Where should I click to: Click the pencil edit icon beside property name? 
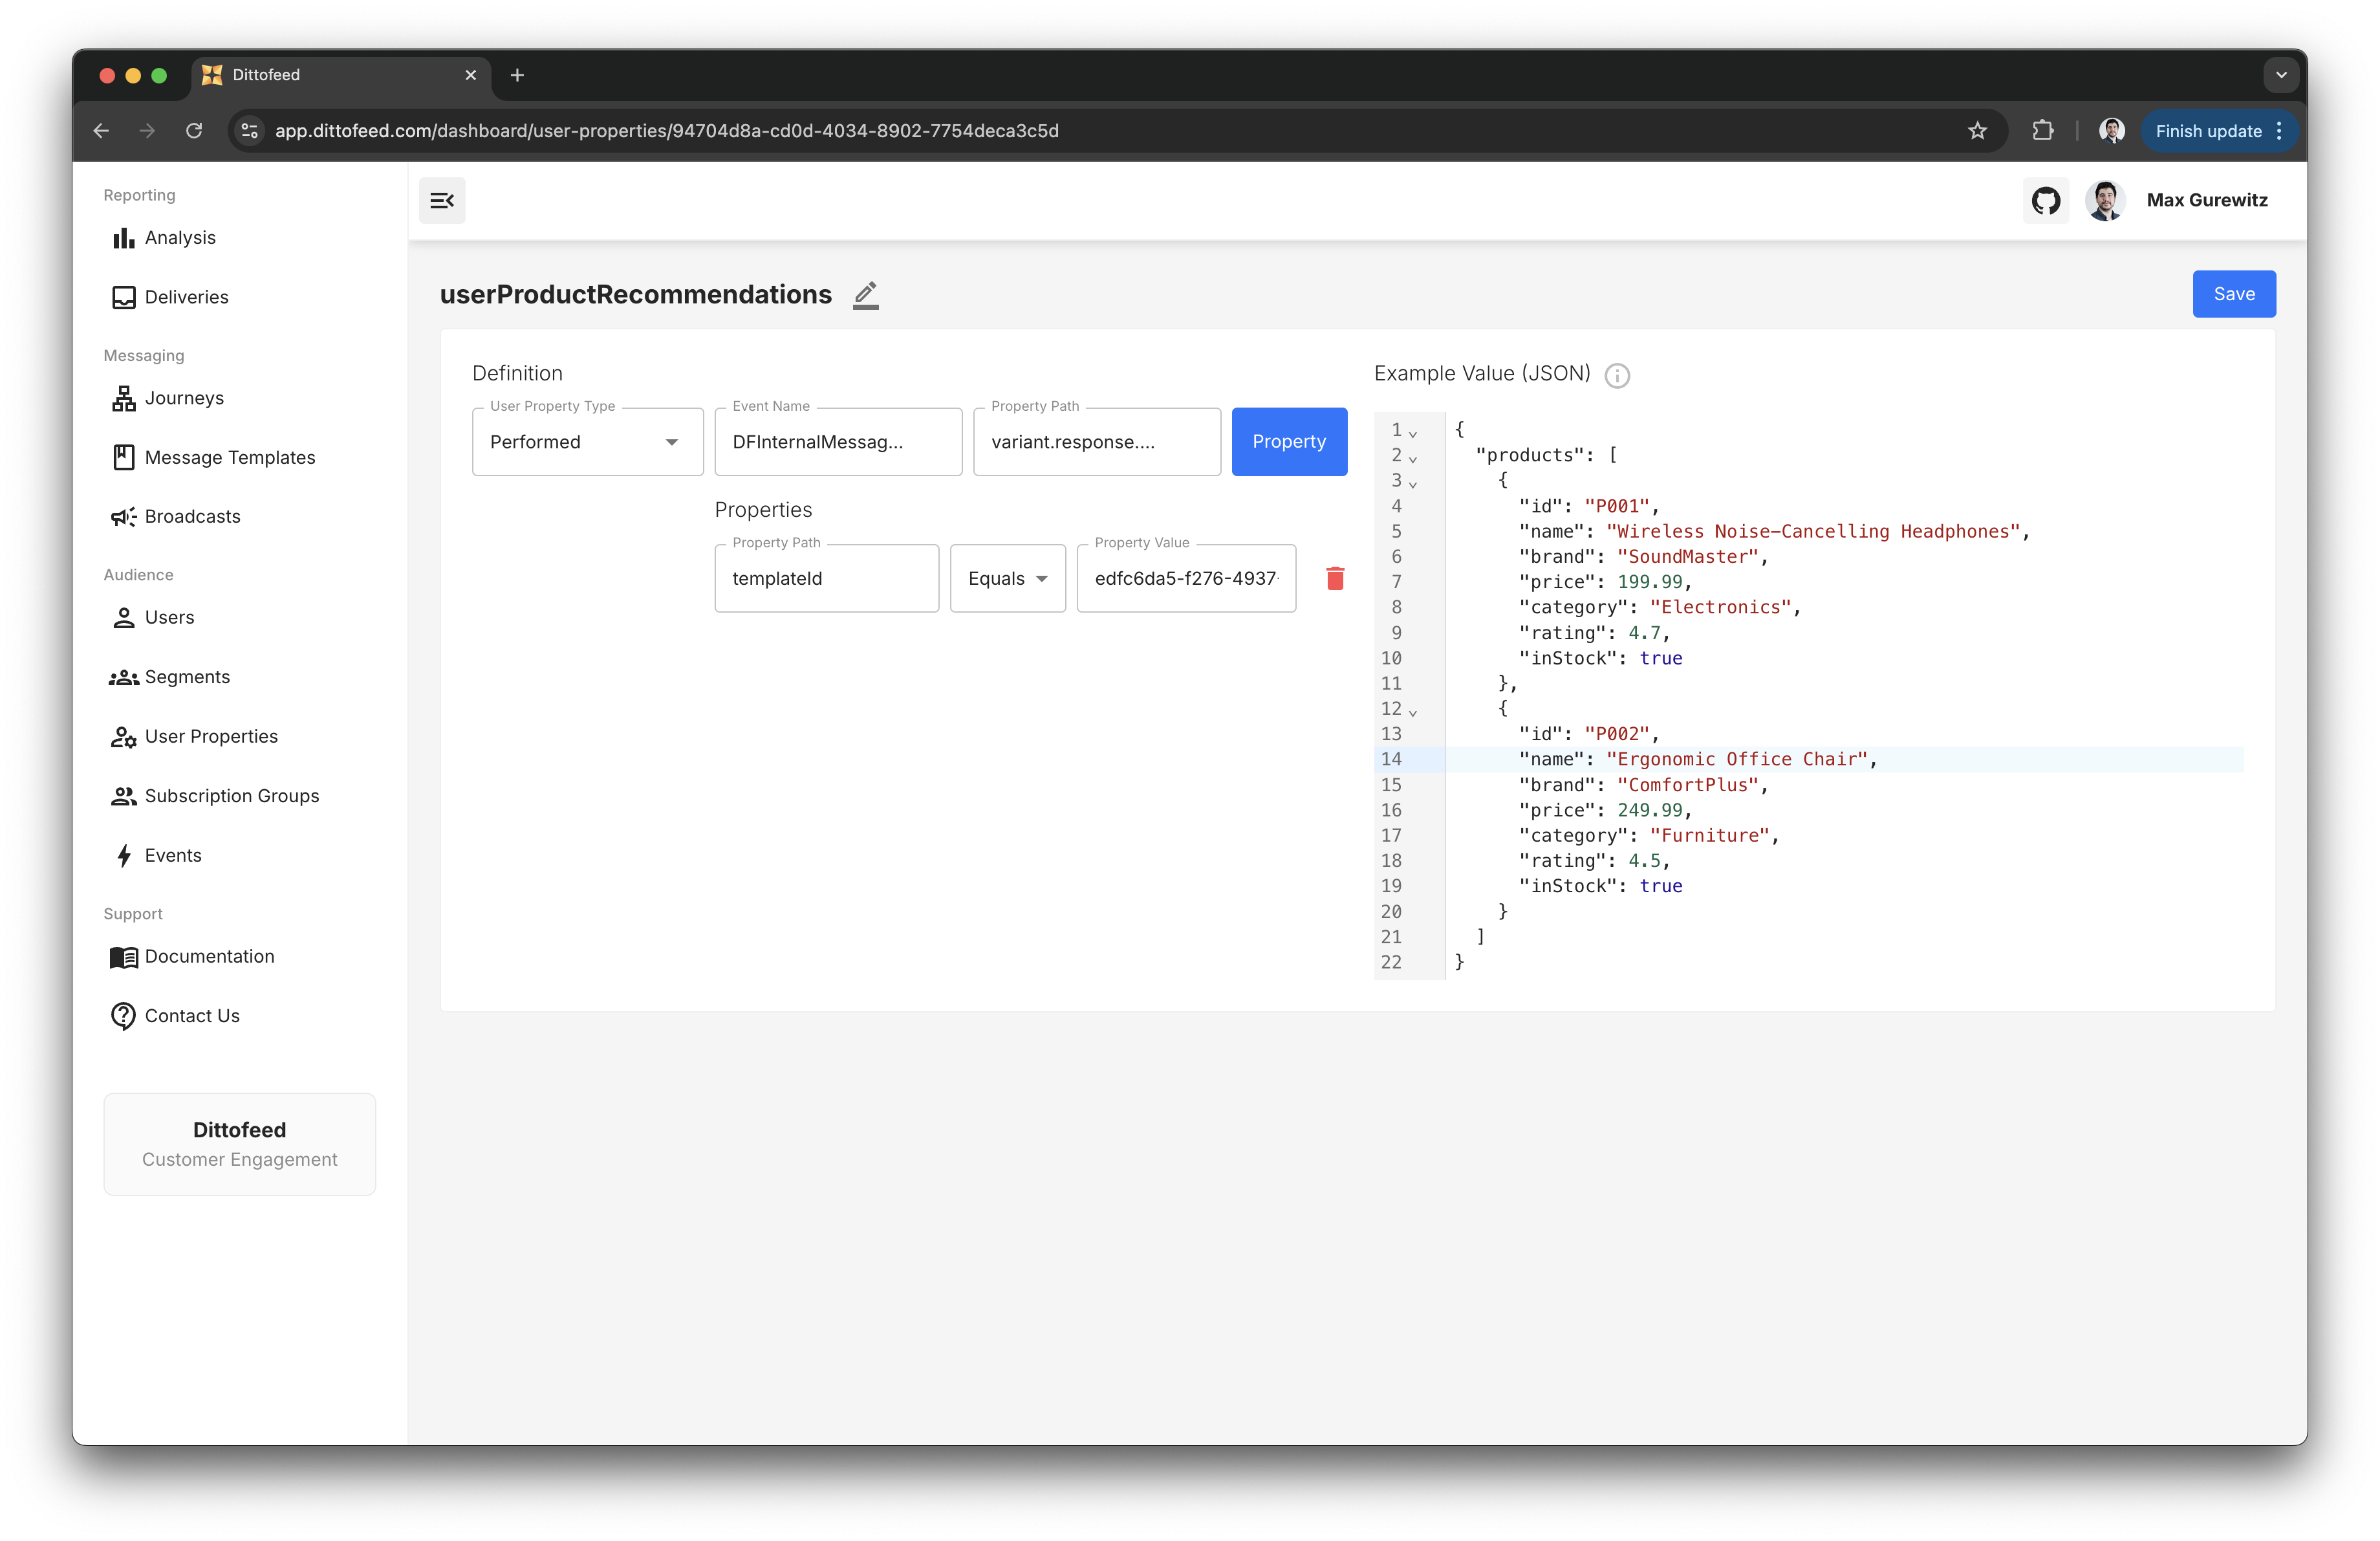[x=865, y=295]
